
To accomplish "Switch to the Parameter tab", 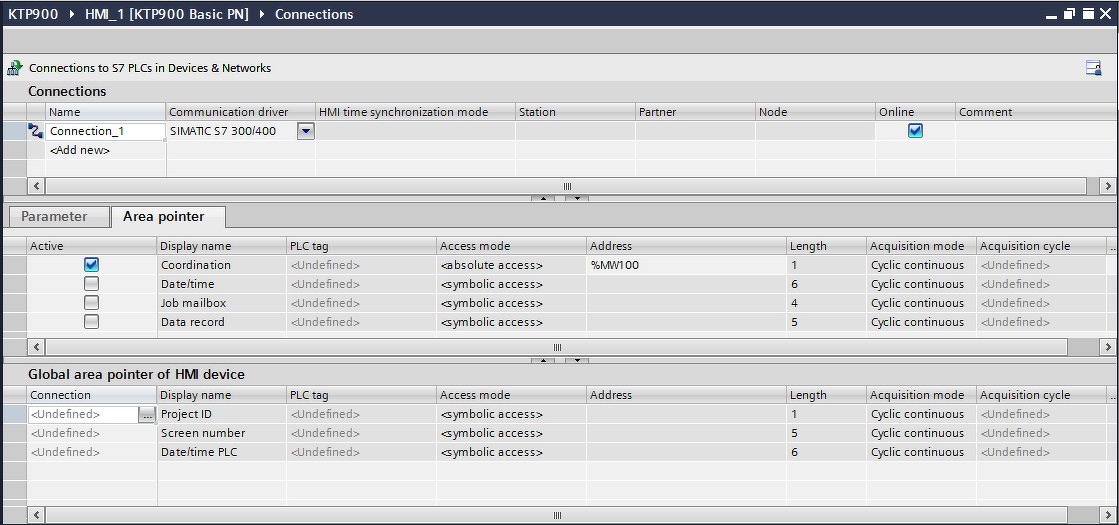I will coord(54,217).
